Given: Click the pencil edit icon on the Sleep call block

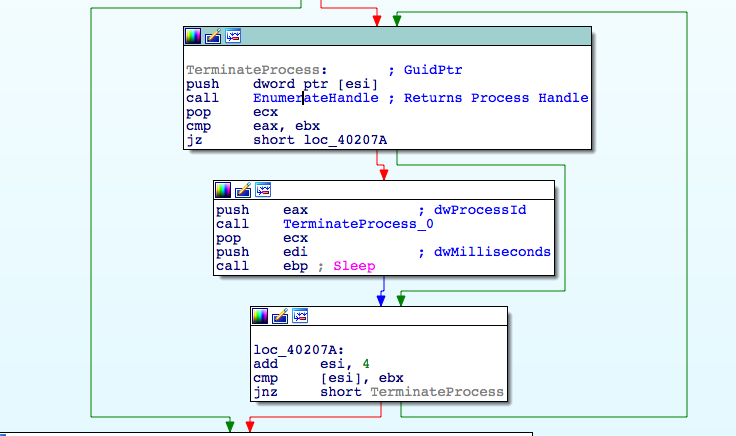Looking at the screenshot, I should point(243,190).
